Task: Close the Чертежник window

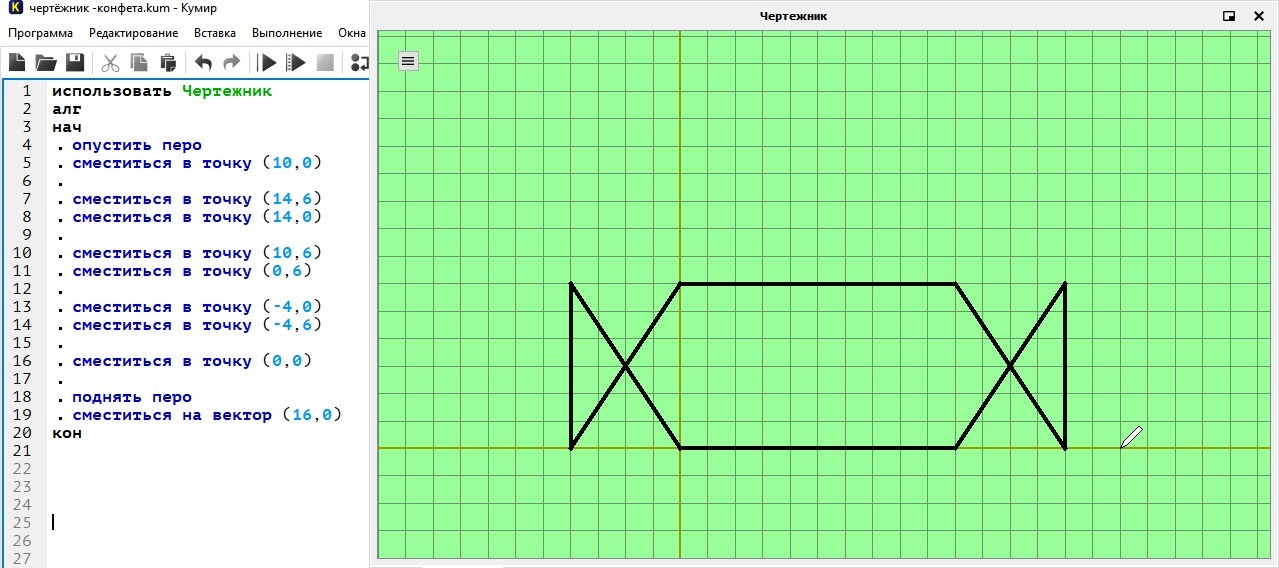Action: pyautogui.click(x=1259, y=16)
